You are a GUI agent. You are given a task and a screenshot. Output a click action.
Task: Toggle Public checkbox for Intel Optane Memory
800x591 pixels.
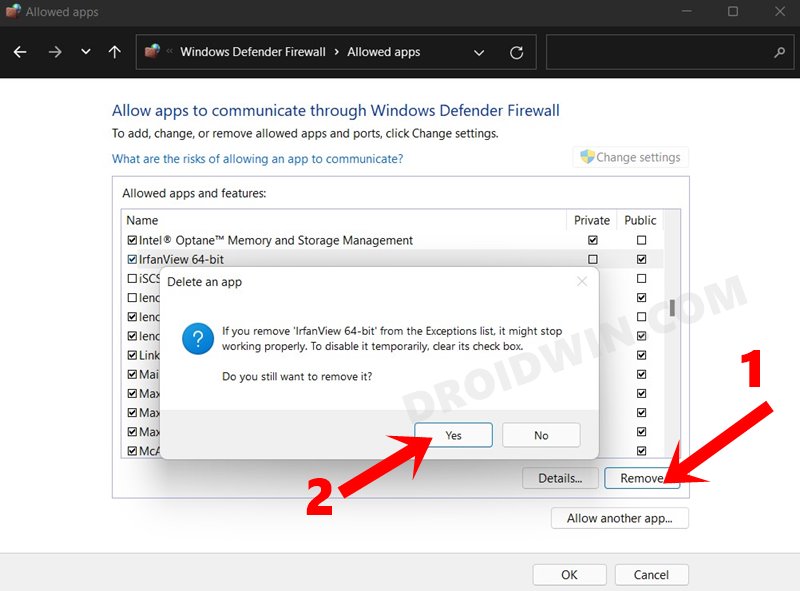point(641,240)
